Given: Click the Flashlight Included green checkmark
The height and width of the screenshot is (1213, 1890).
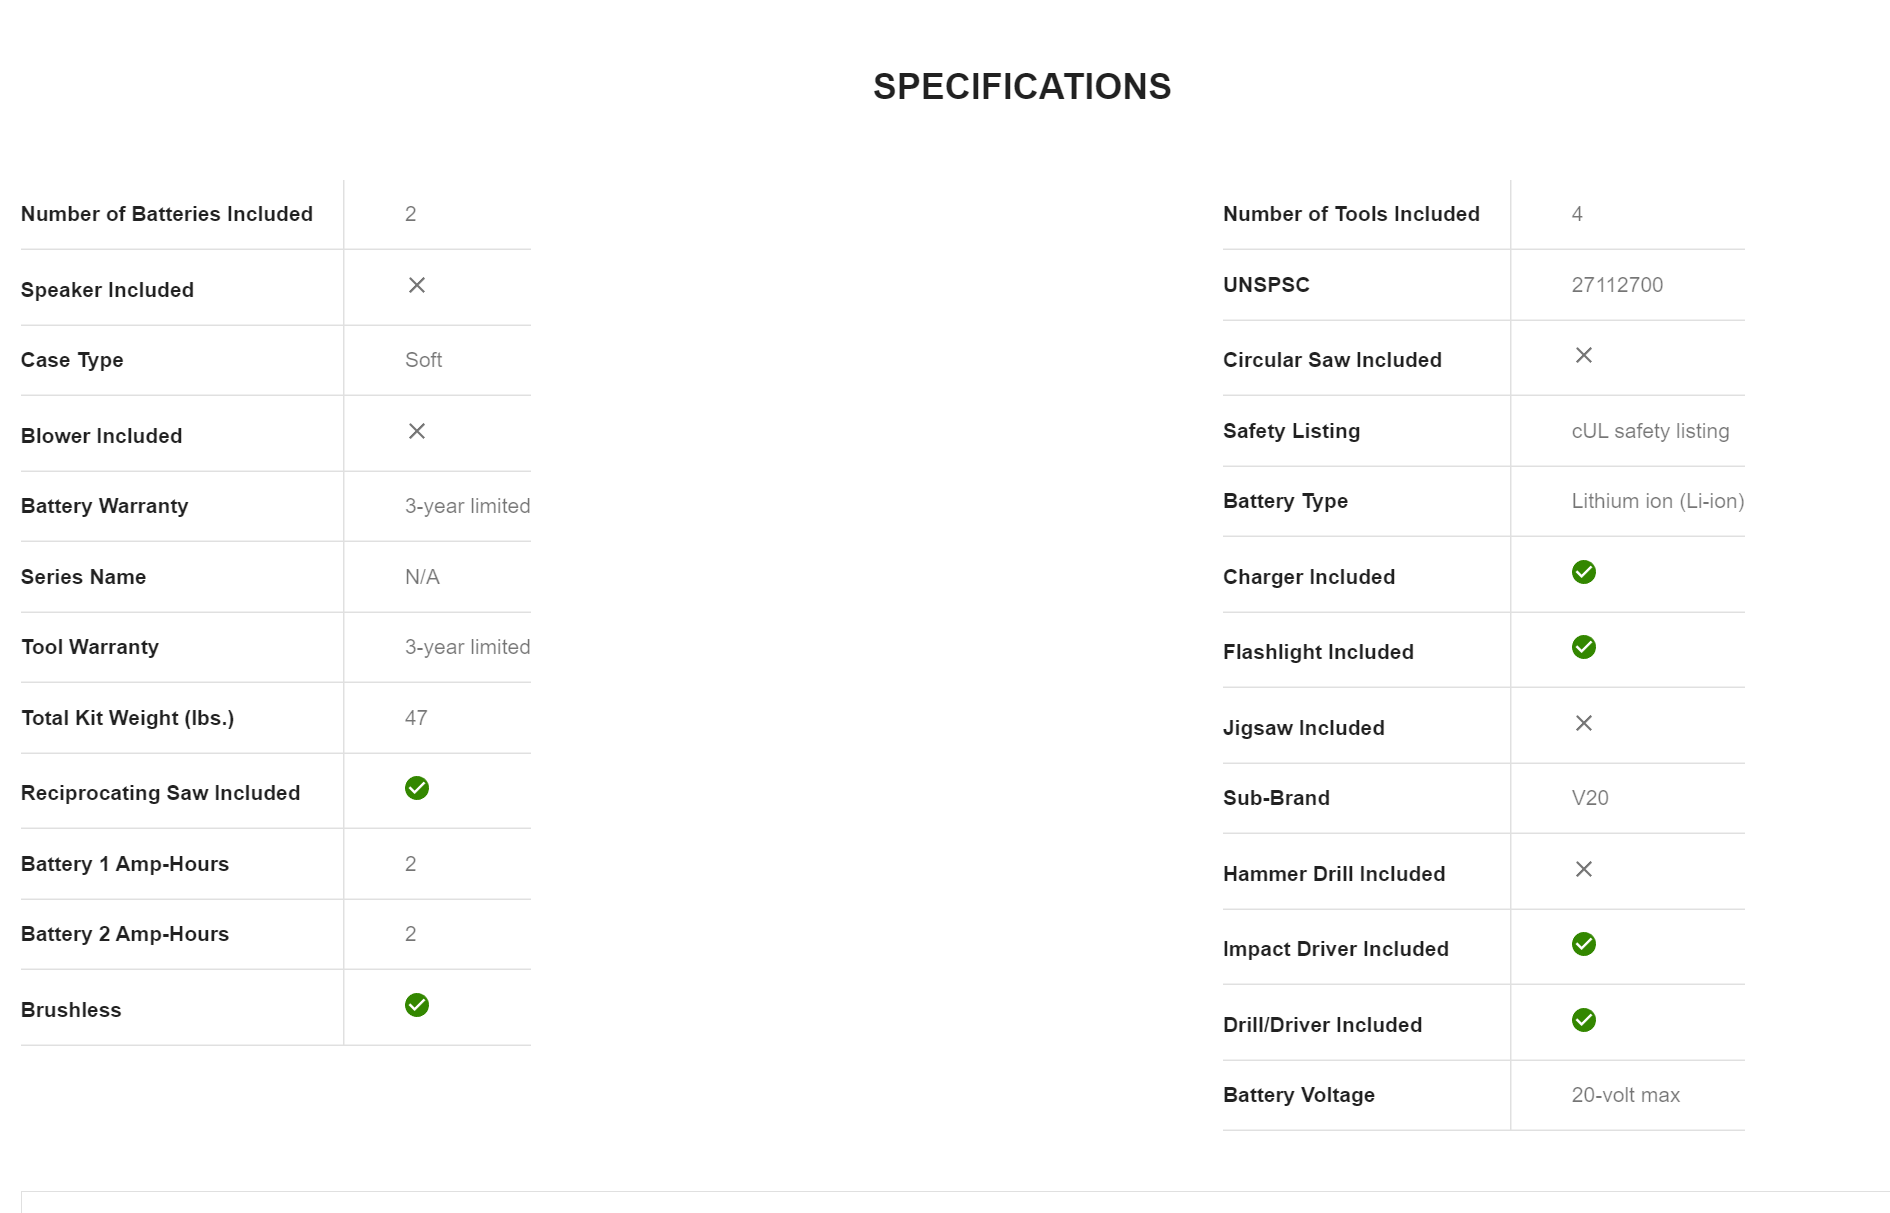Looking at the screenshot, I should (1584, 647).
